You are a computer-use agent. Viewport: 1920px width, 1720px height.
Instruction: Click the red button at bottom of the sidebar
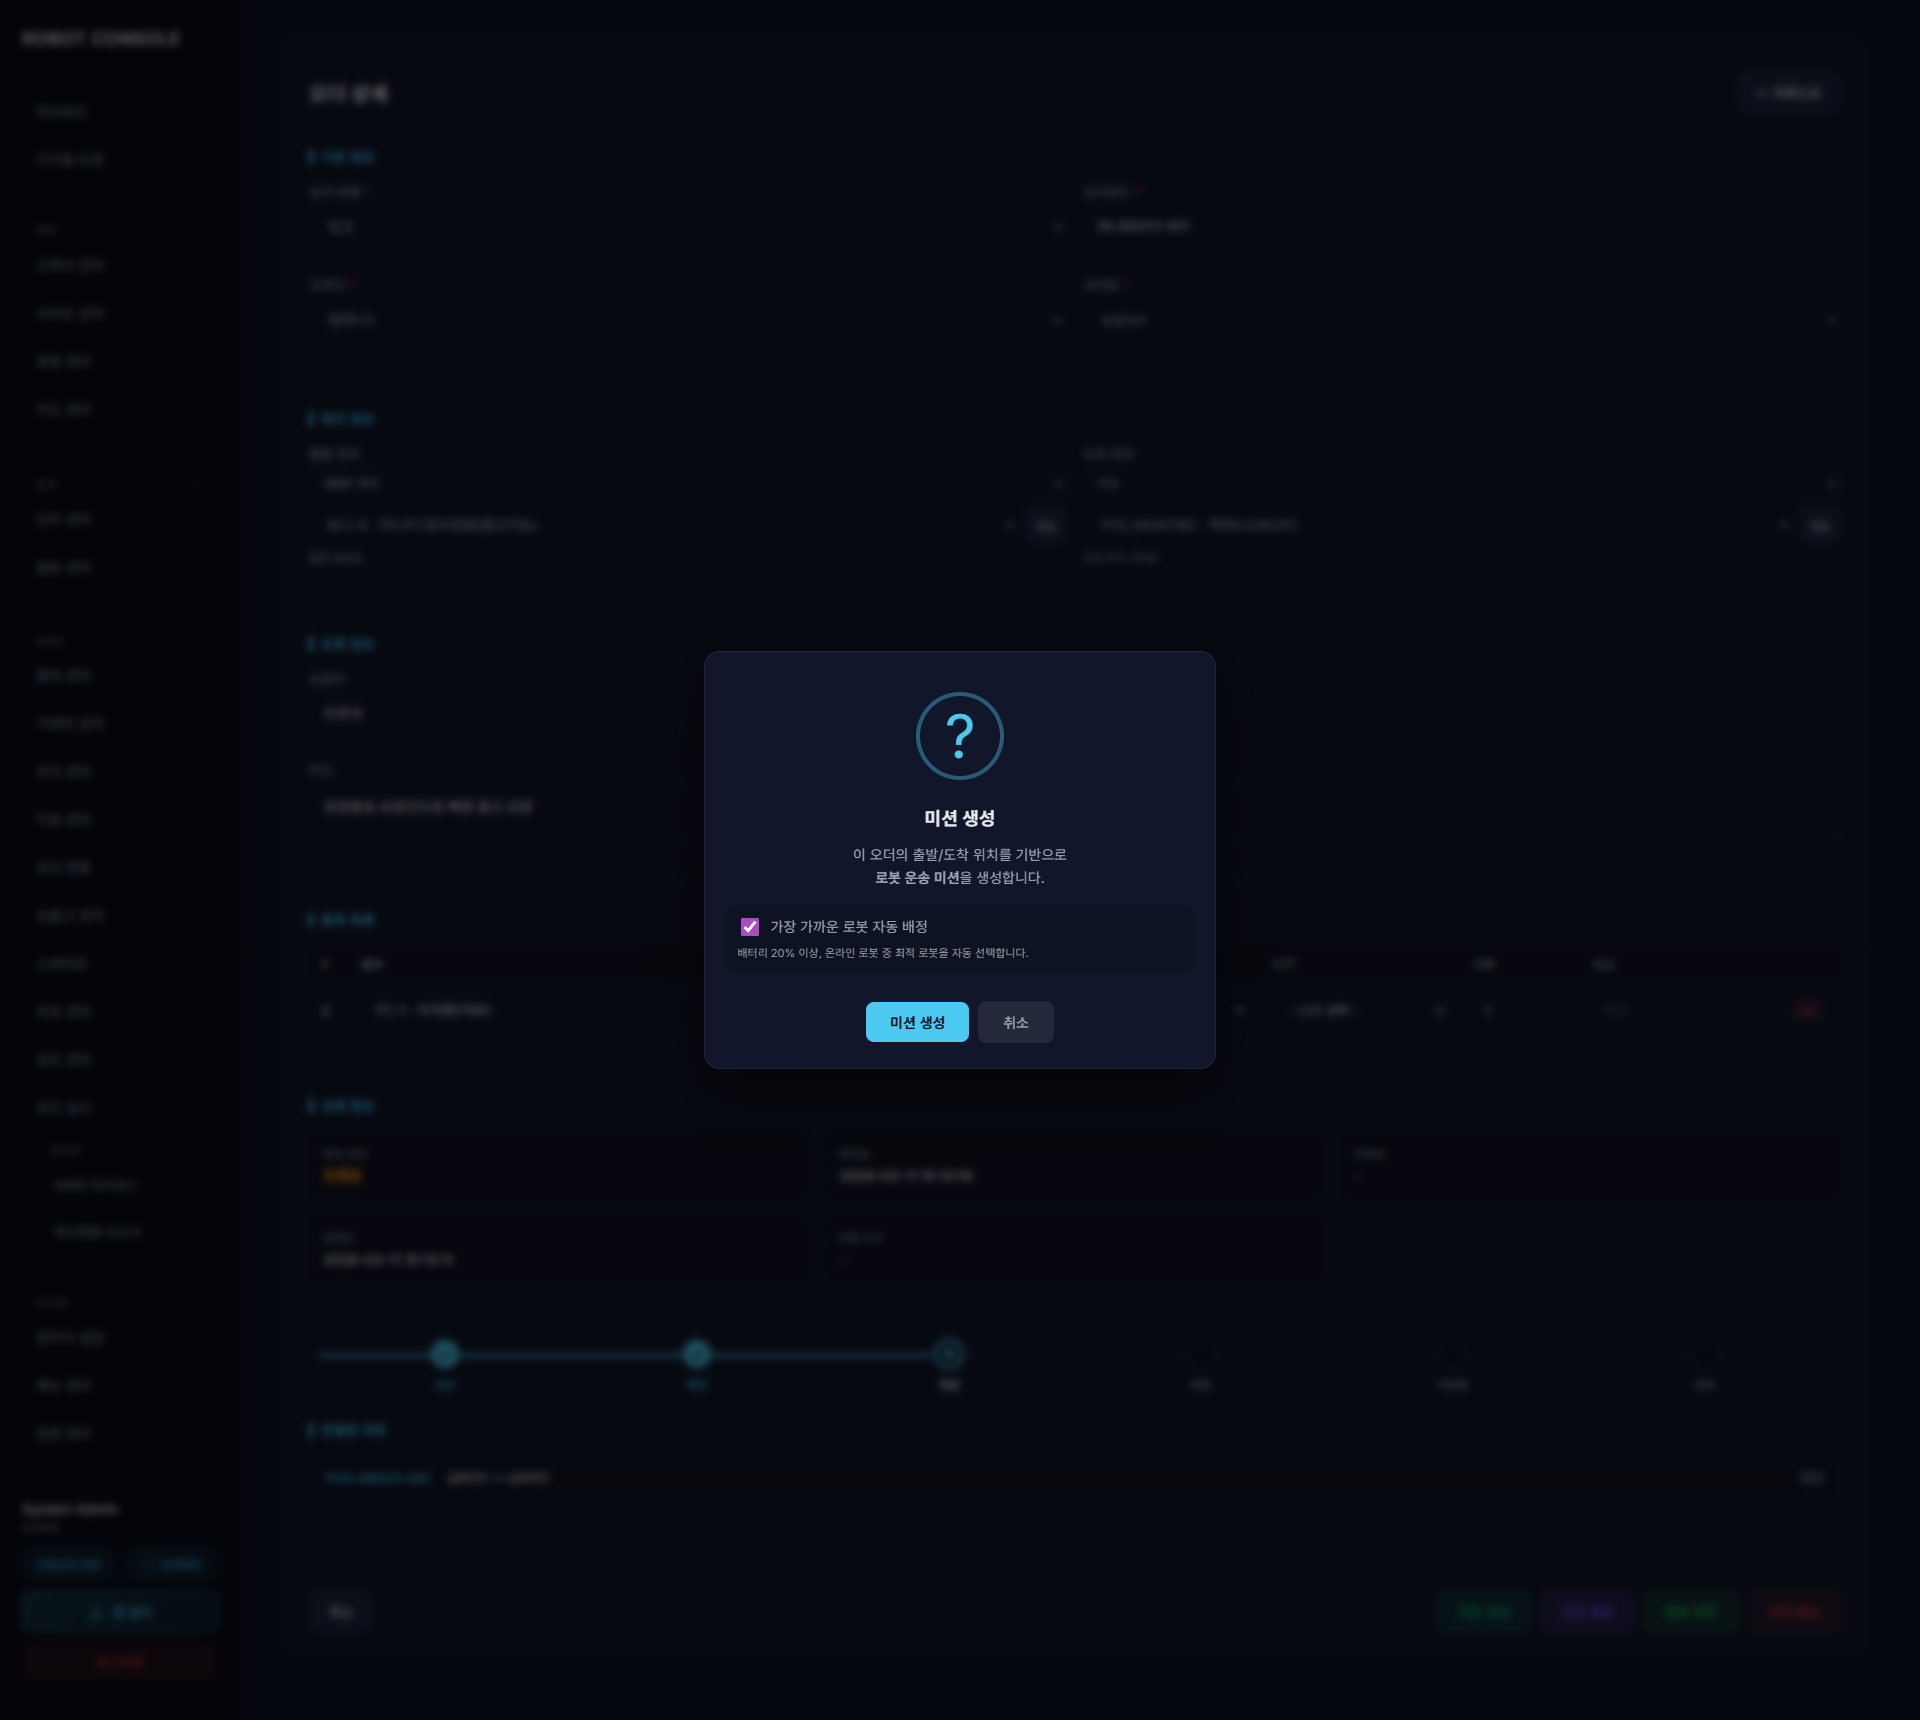pyautogui.click(x=120, y=1662)
